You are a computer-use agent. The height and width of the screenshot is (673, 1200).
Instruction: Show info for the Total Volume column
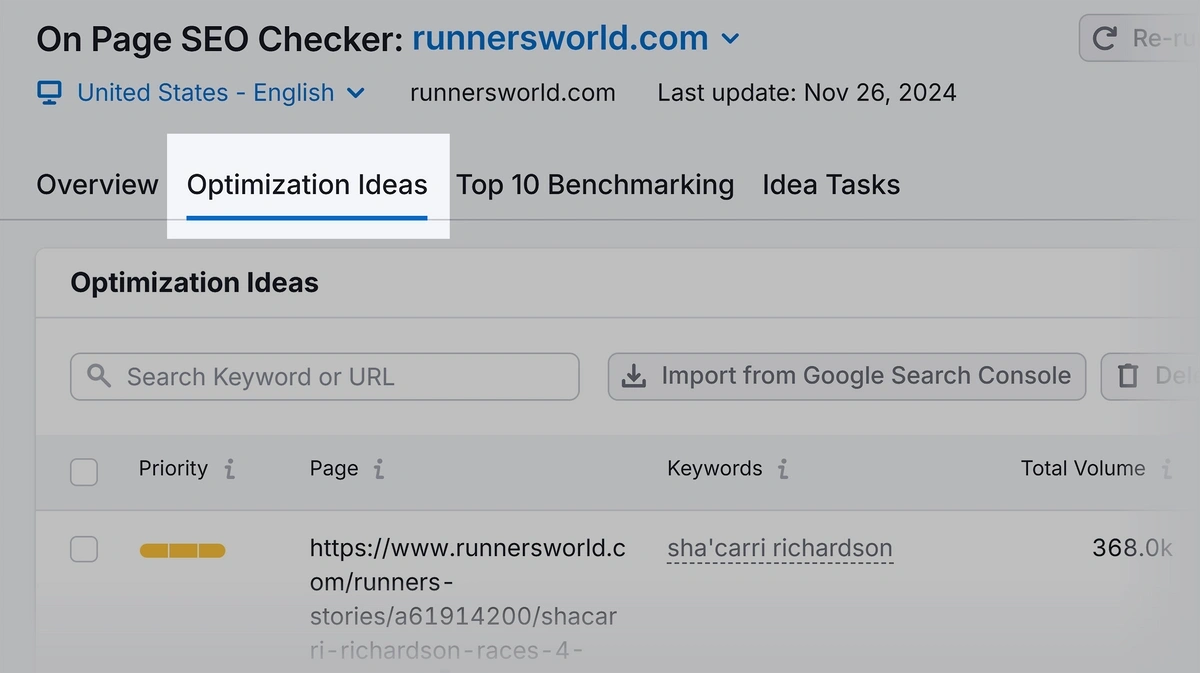(x=1166, y=469)
